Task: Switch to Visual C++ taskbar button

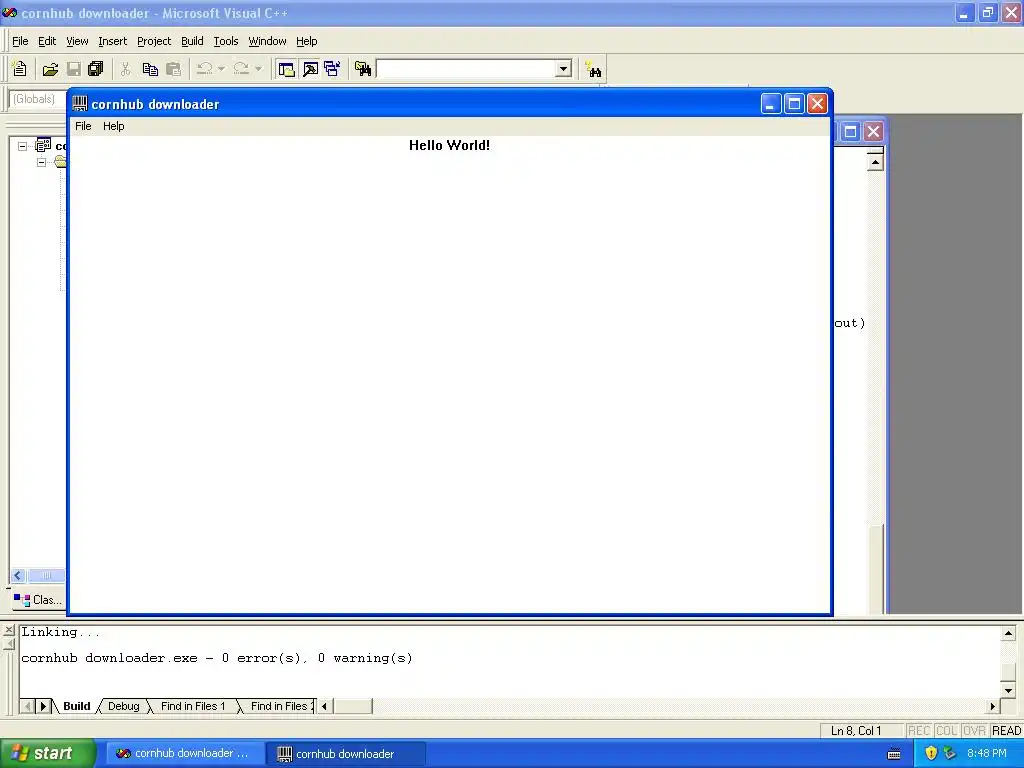Action: (x=185, y=754)
